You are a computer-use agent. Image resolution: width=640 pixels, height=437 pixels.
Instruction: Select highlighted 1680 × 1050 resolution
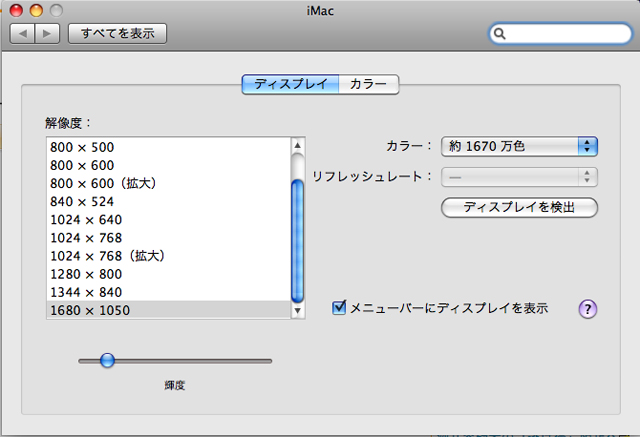(169, 310)
